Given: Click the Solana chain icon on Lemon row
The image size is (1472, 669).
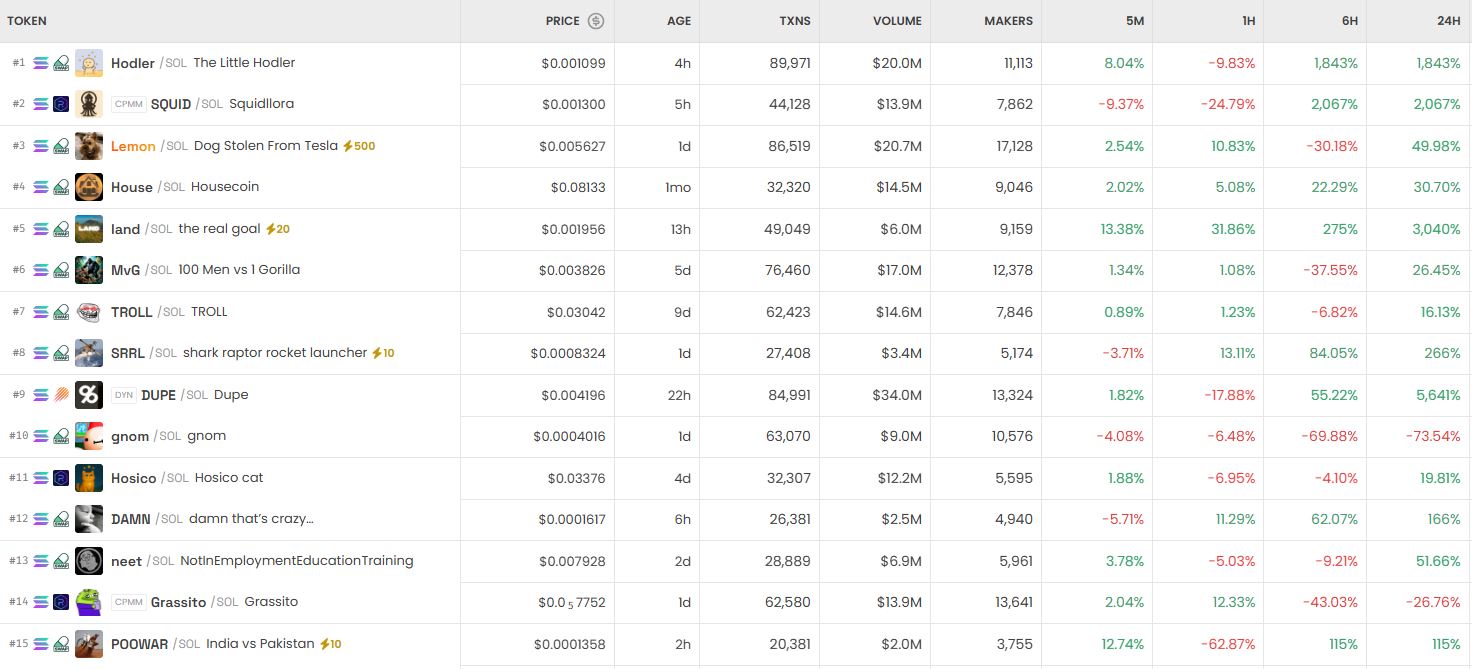Looking at the screenshot, I should [41, 146].
